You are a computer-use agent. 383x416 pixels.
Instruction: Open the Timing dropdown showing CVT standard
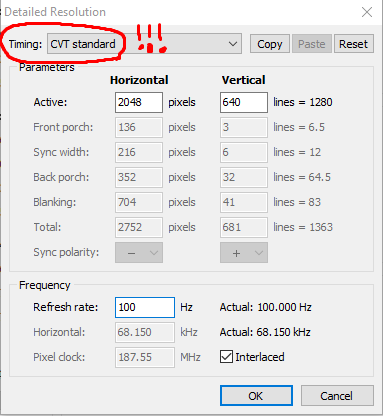coord(144,44)
